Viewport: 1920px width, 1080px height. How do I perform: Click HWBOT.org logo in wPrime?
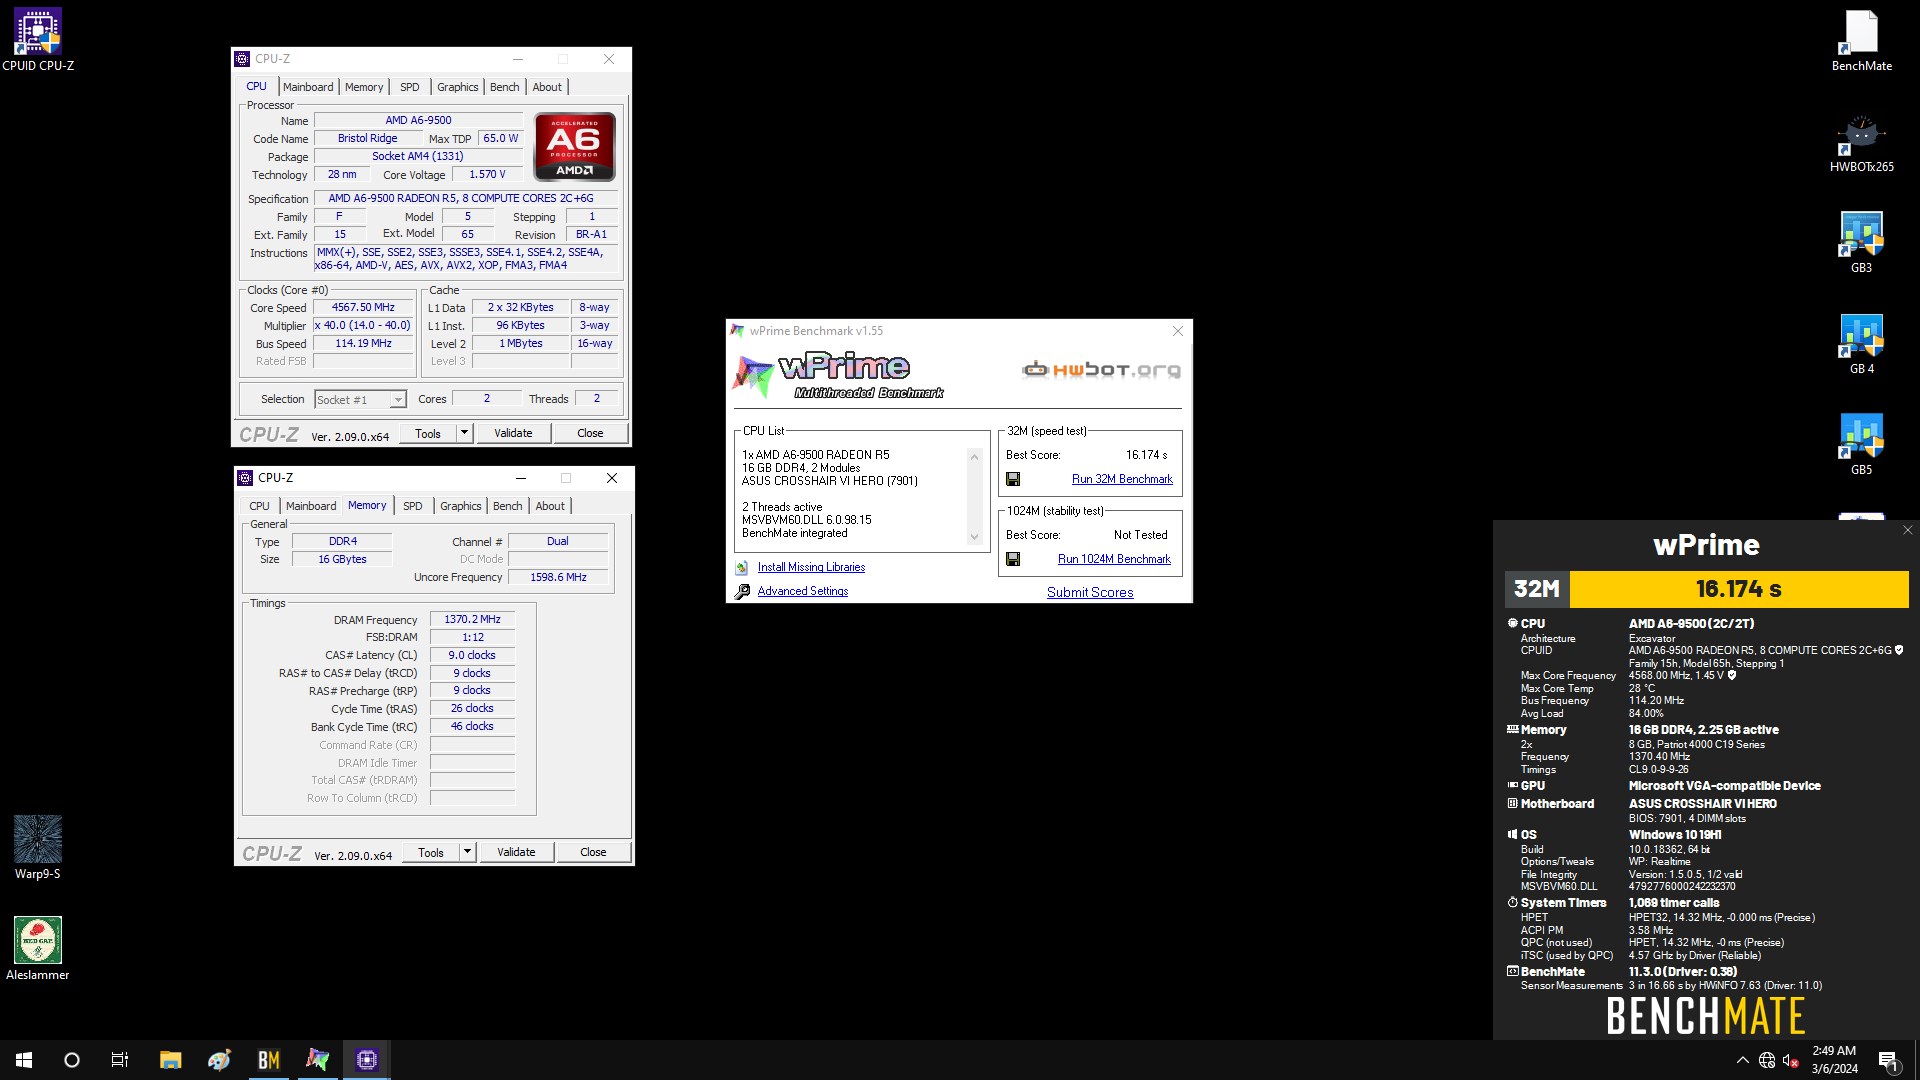point(1101,370)
